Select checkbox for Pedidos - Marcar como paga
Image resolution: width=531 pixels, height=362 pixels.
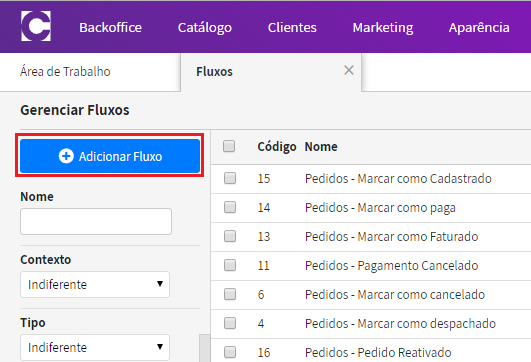tap(230, 207)
